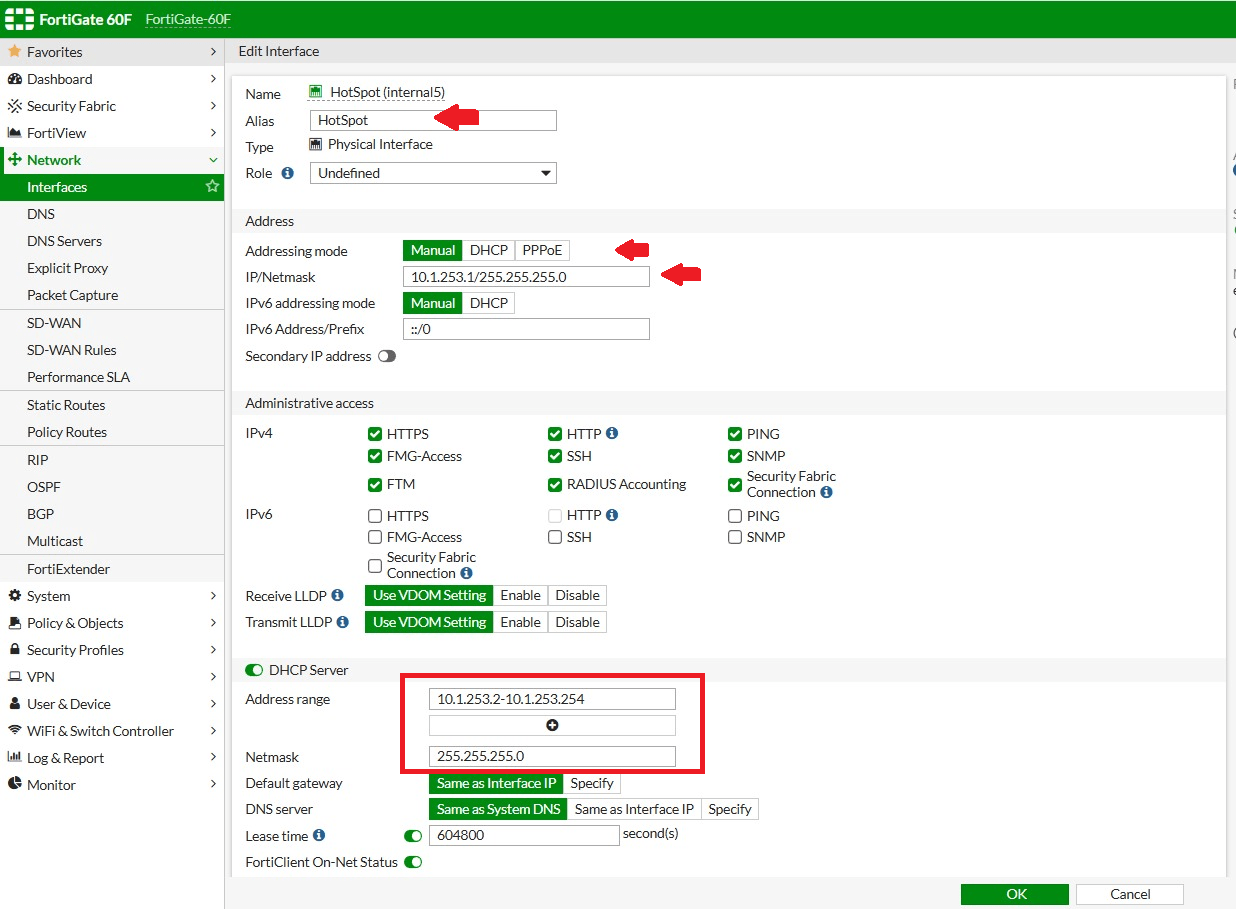
Task: Click the info icon beside IPv4 HTTP
Action: [x=612, y=434]
